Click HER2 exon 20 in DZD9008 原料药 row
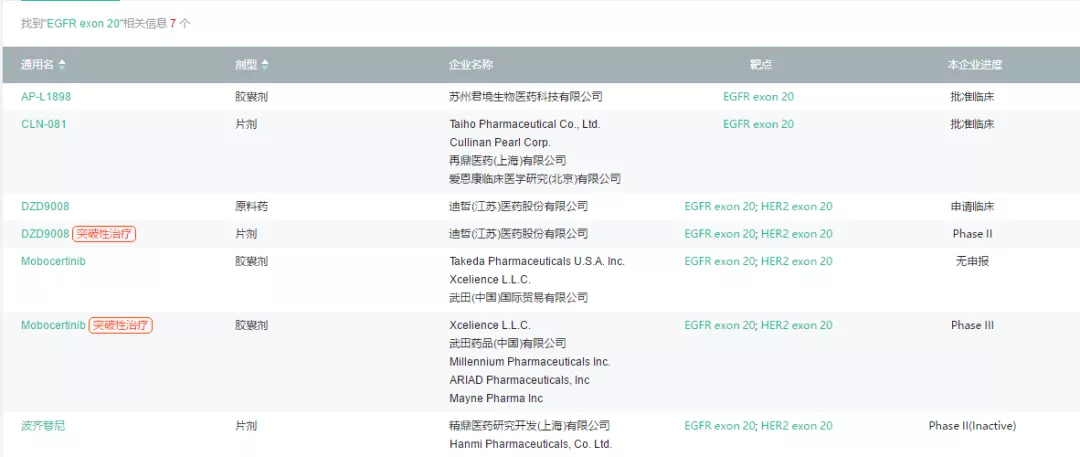Screen dimensions: 1080x457 [x=797, y=206]
